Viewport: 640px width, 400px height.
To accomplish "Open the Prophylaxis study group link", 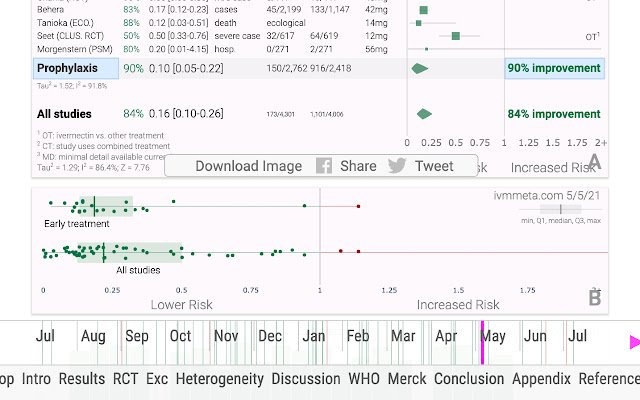I will (x=76, y=68).
